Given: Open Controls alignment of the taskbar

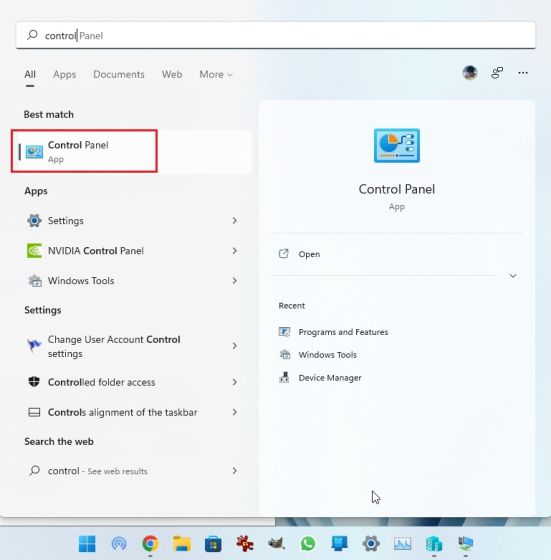Looking at the screenshot, I should tap(131, 412).
